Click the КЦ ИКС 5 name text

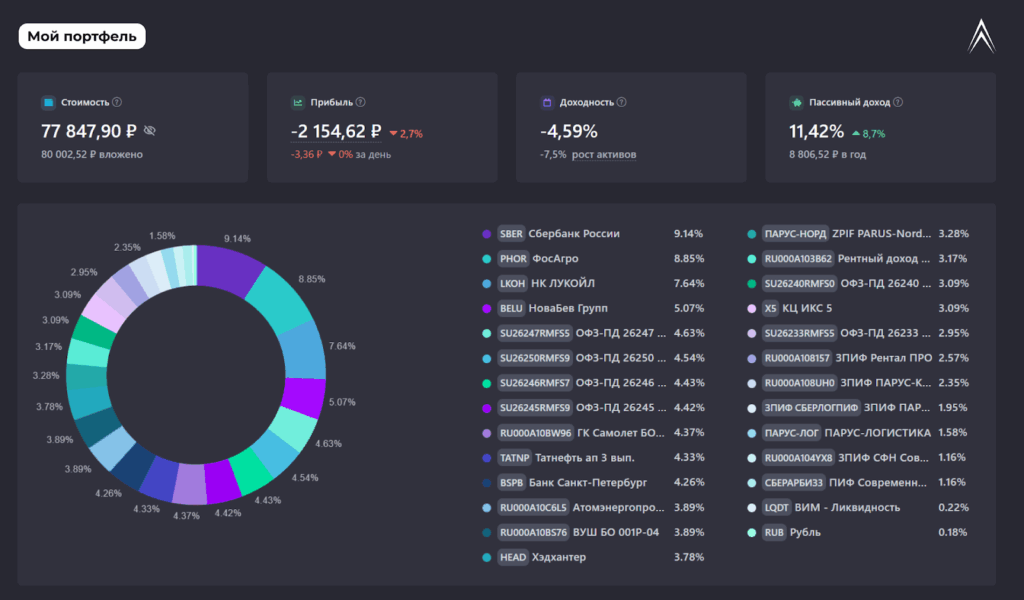(807, 308)
